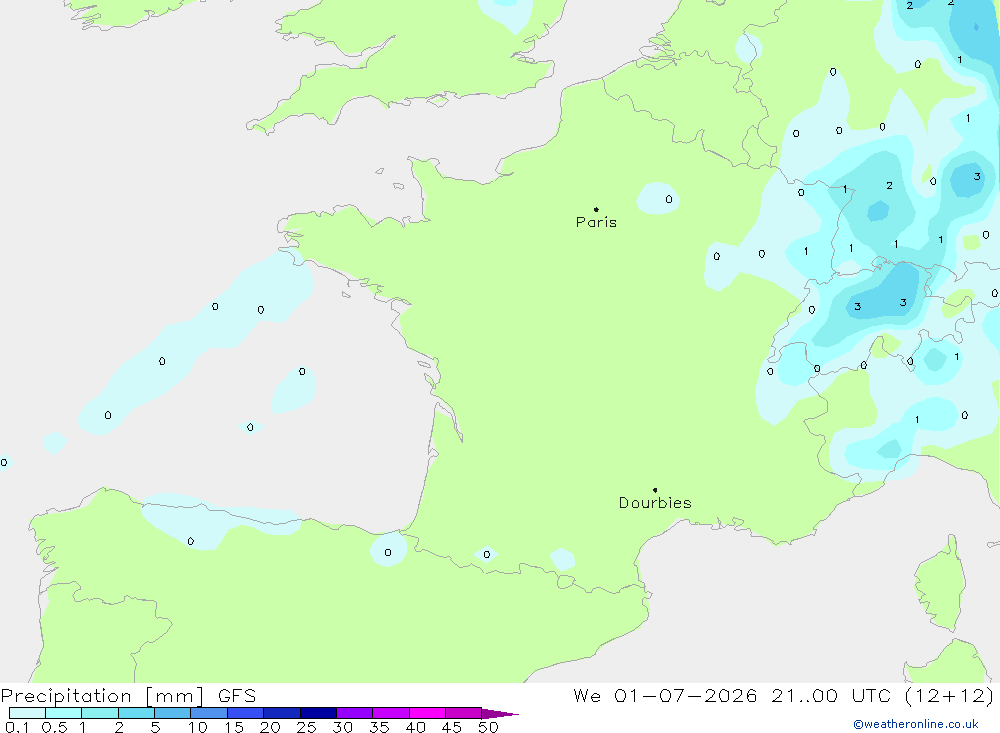Click the We 01-07-2026 date text
1000x733 pixels.
665,696
